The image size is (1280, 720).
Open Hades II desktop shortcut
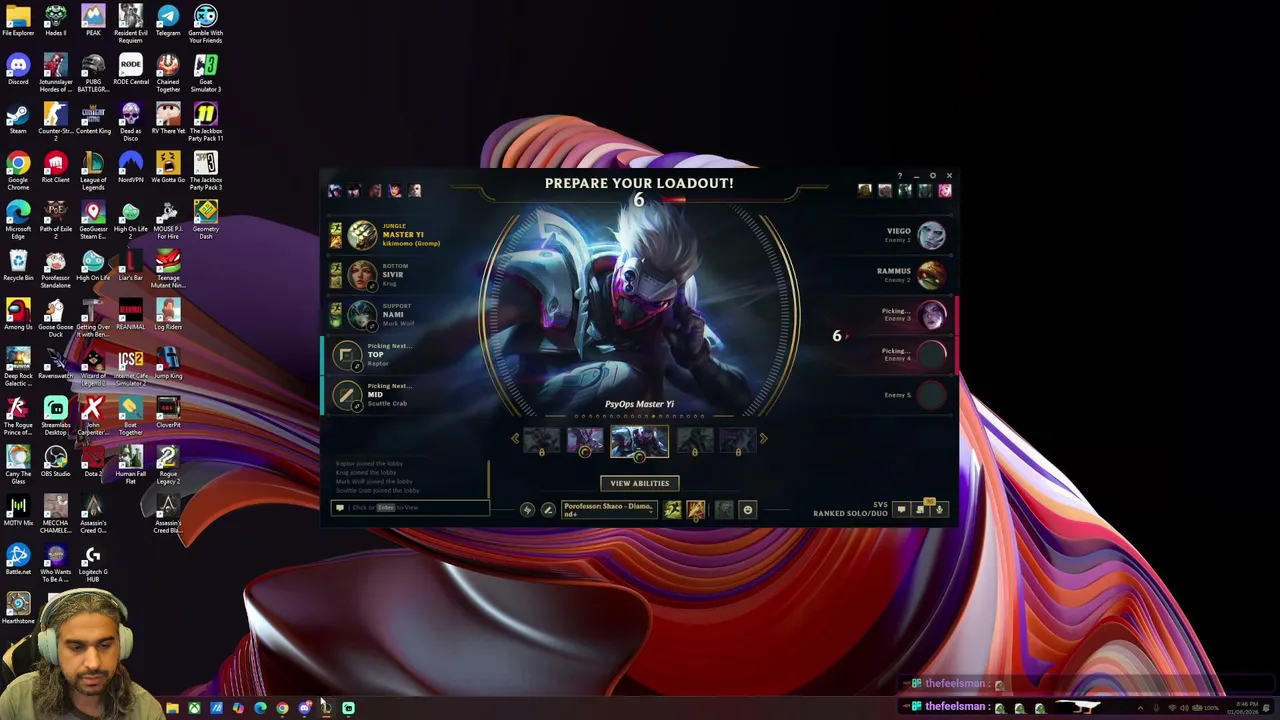55,20
